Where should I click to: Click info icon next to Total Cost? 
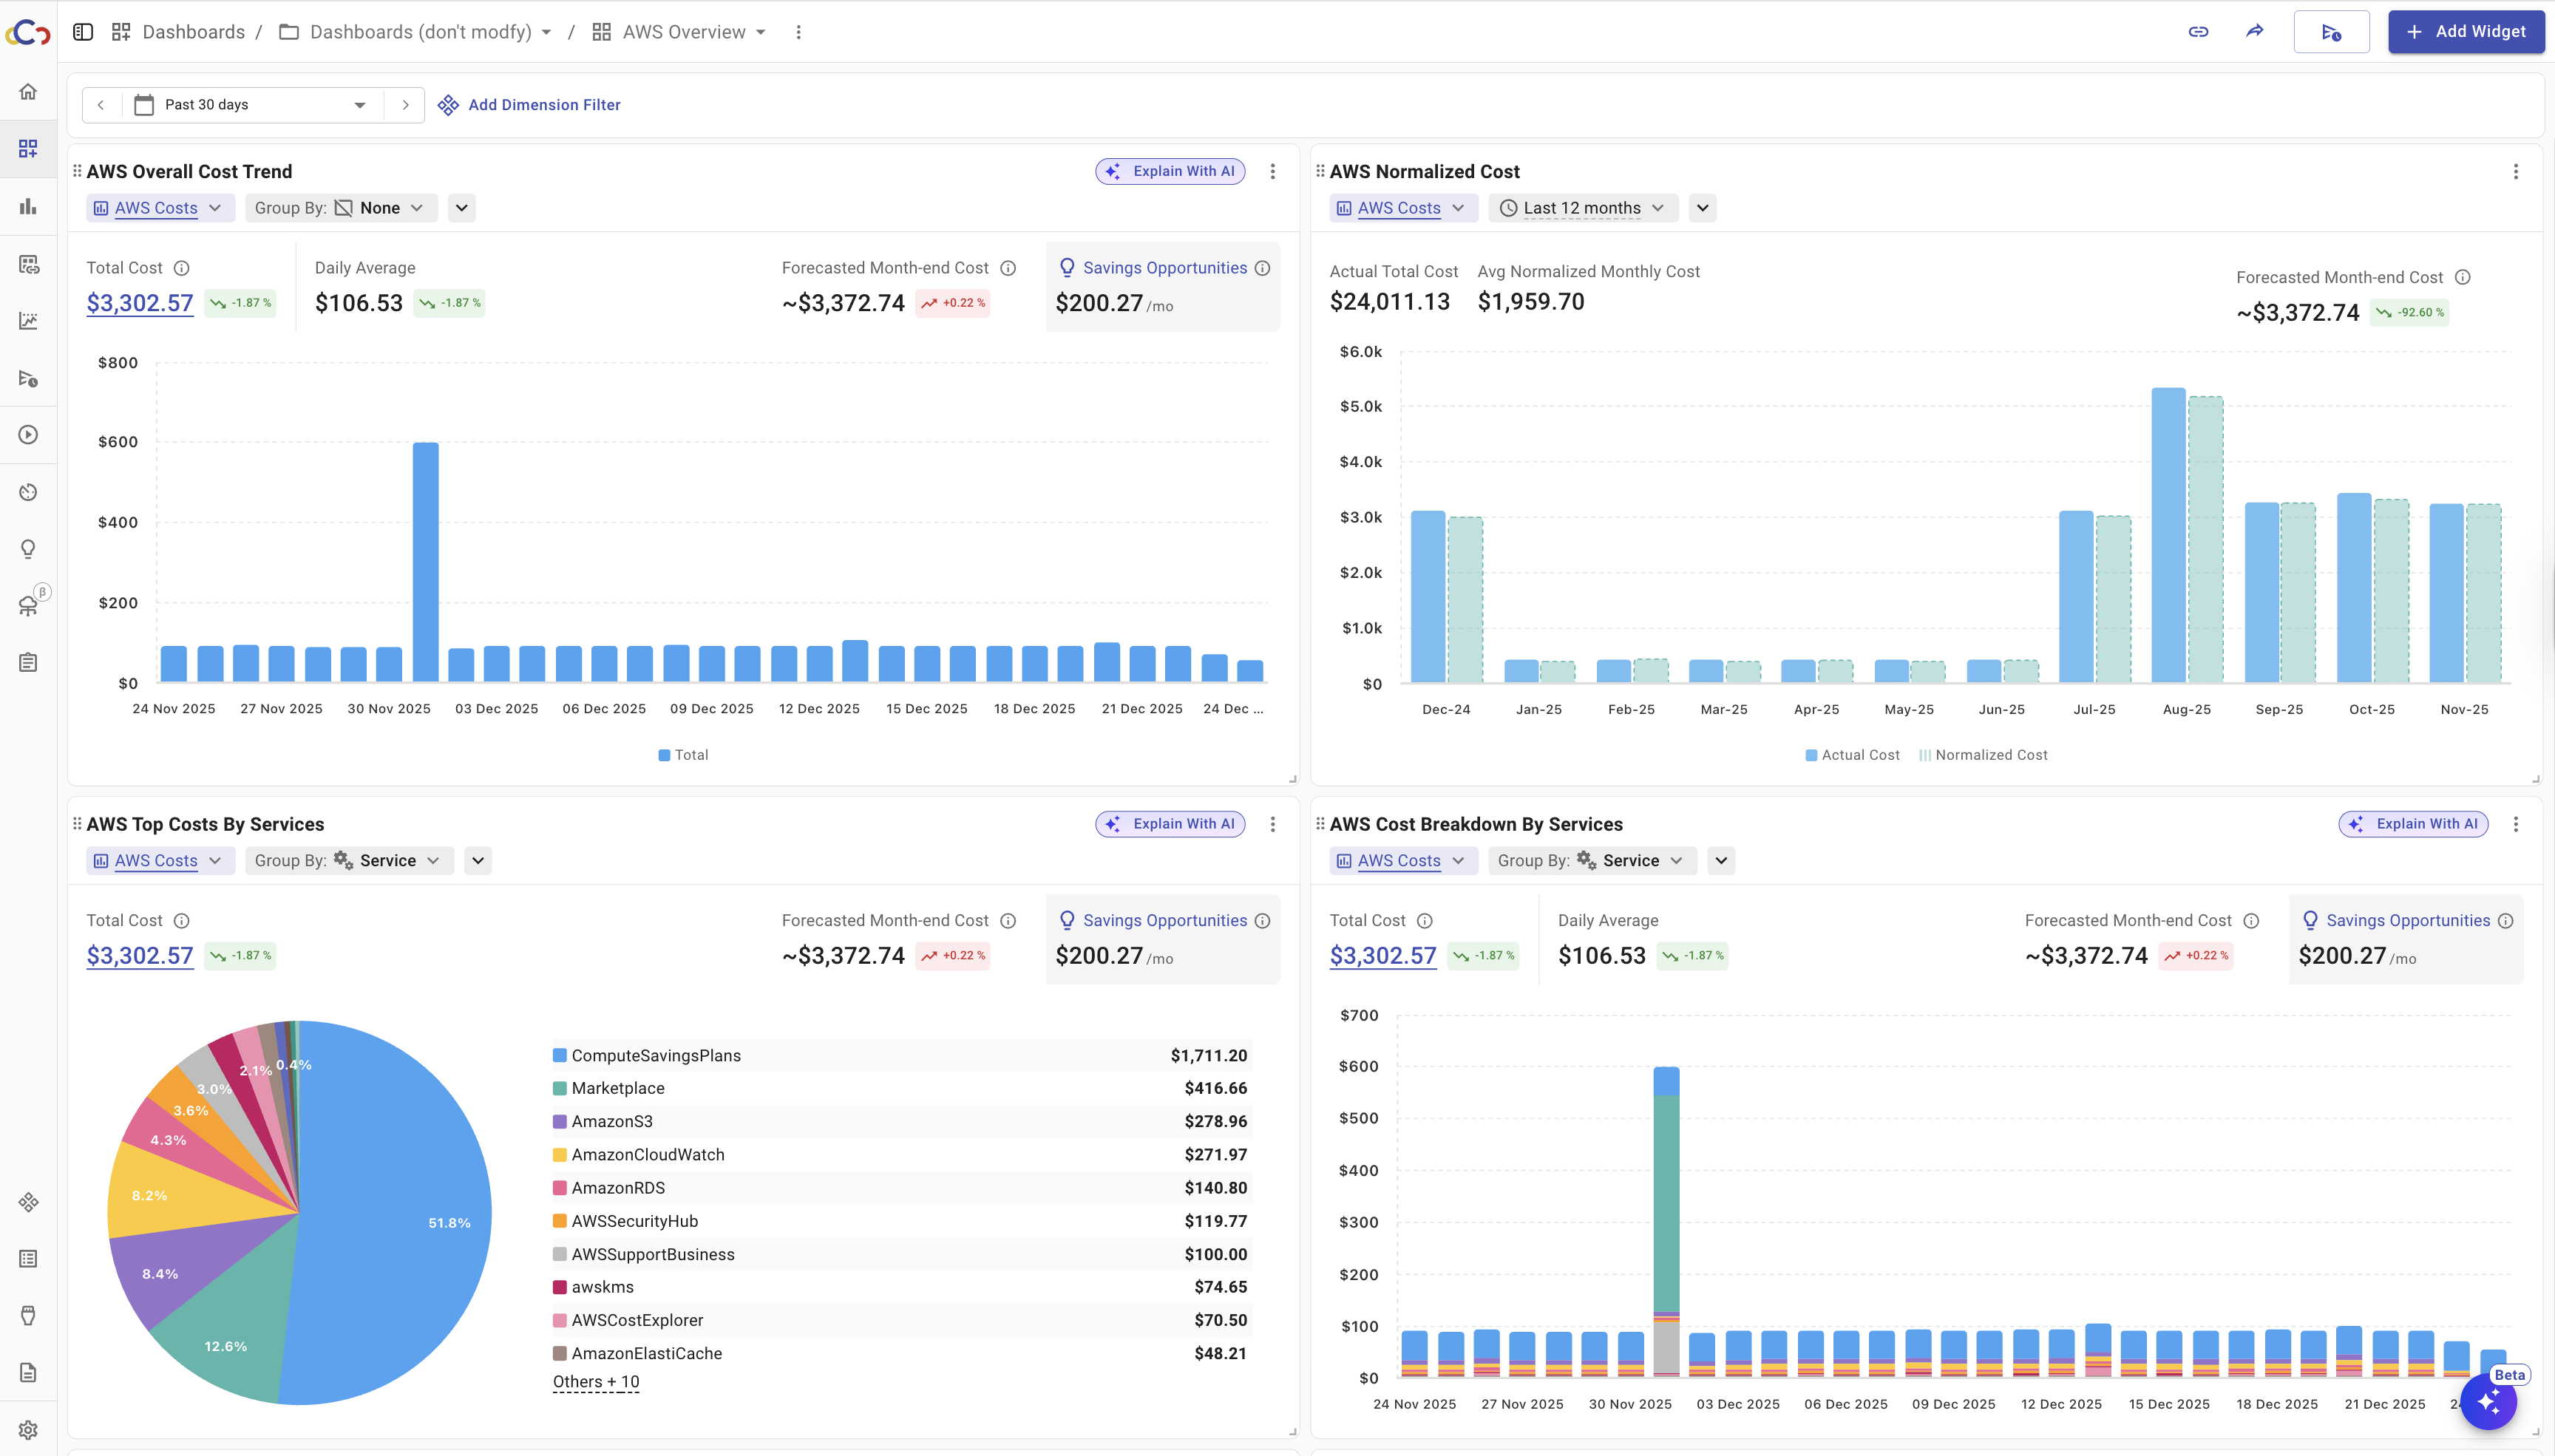click(182, 268)
